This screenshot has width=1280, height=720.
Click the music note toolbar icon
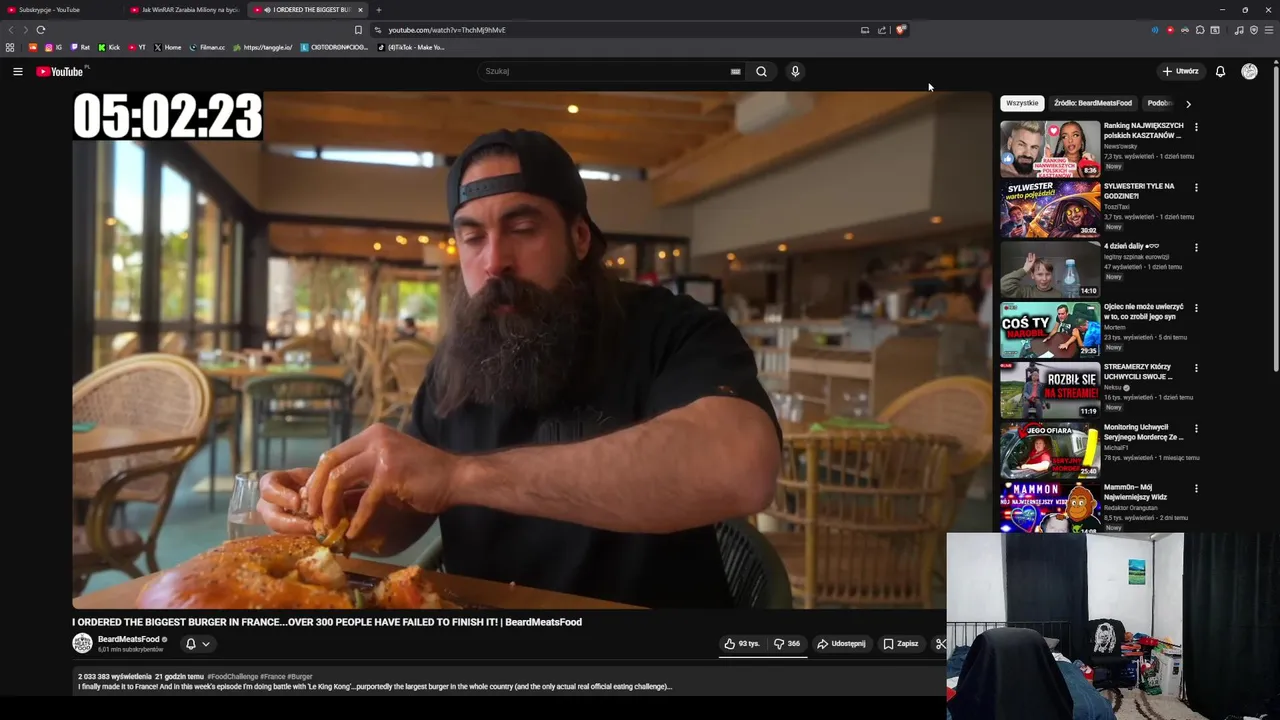pyautogui.click(x=1239, y=30)
